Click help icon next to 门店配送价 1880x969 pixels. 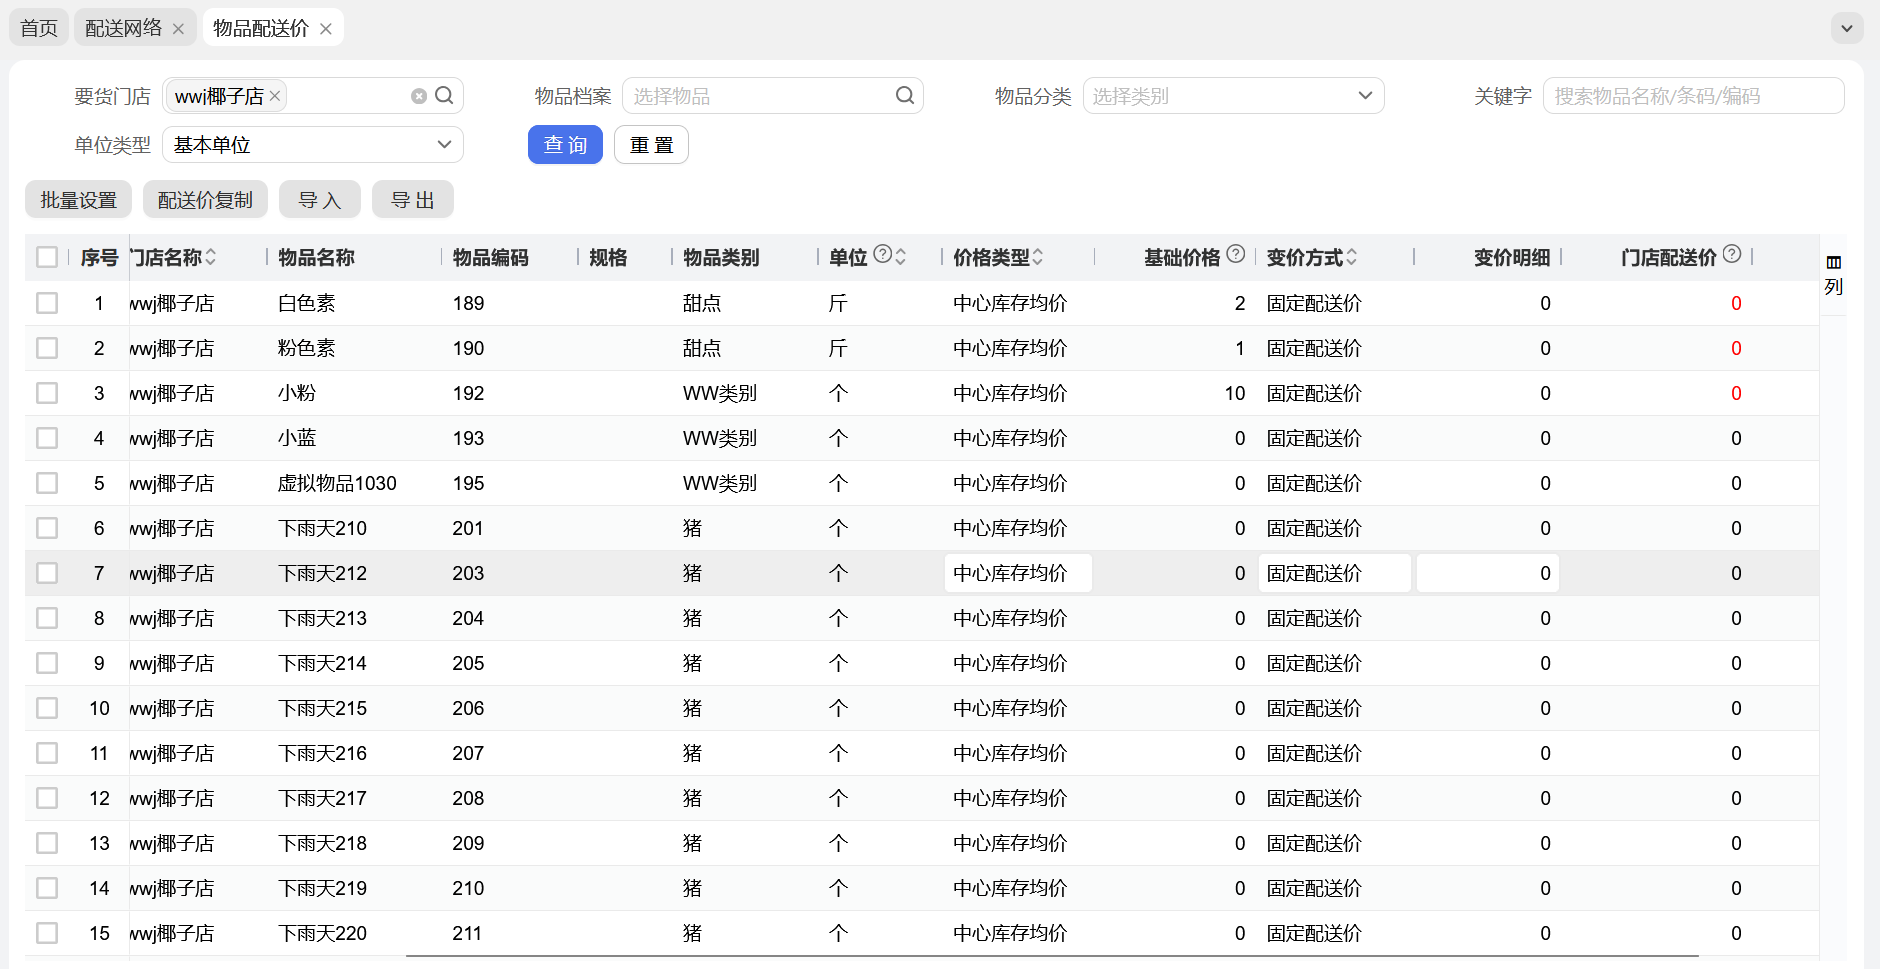[x=1732, y=254]
